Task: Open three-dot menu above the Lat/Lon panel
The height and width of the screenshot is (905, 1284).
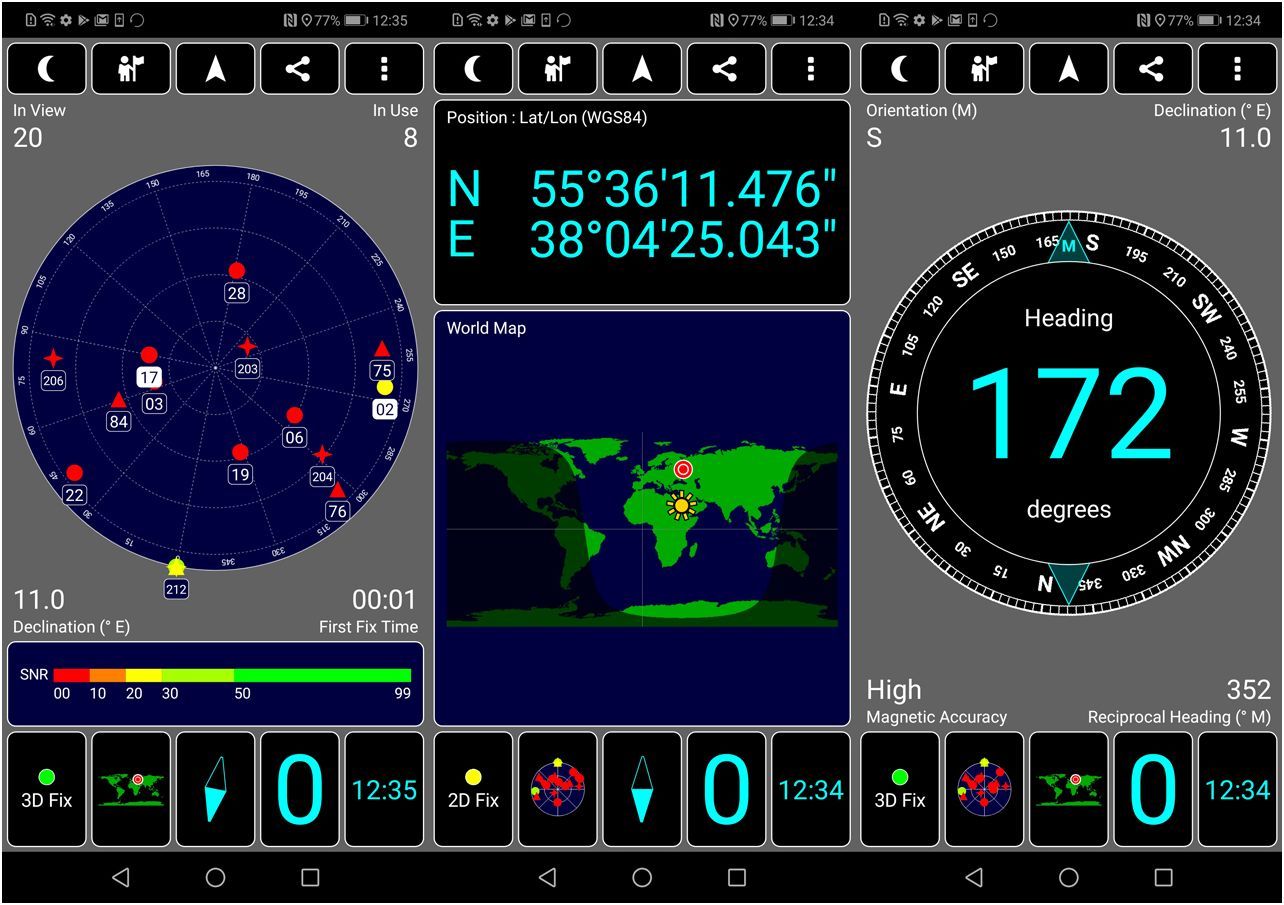Action: 810,69
